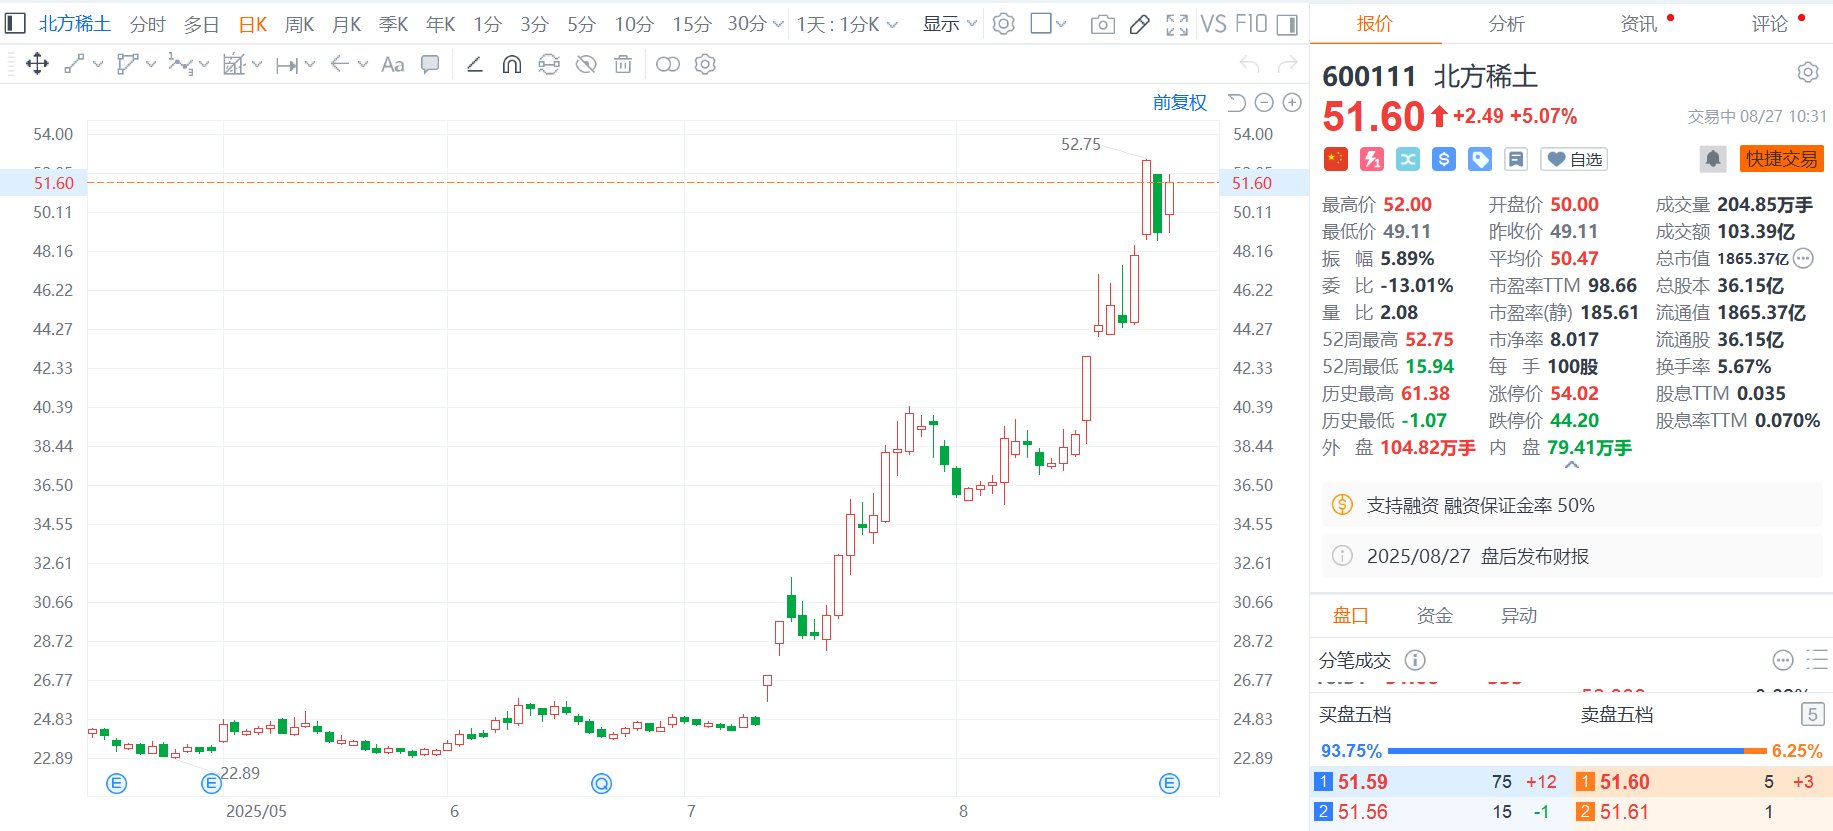Click VS compare button
Image resolution: width=1833 pixels, height=831 pixels.
[1213, 24]
